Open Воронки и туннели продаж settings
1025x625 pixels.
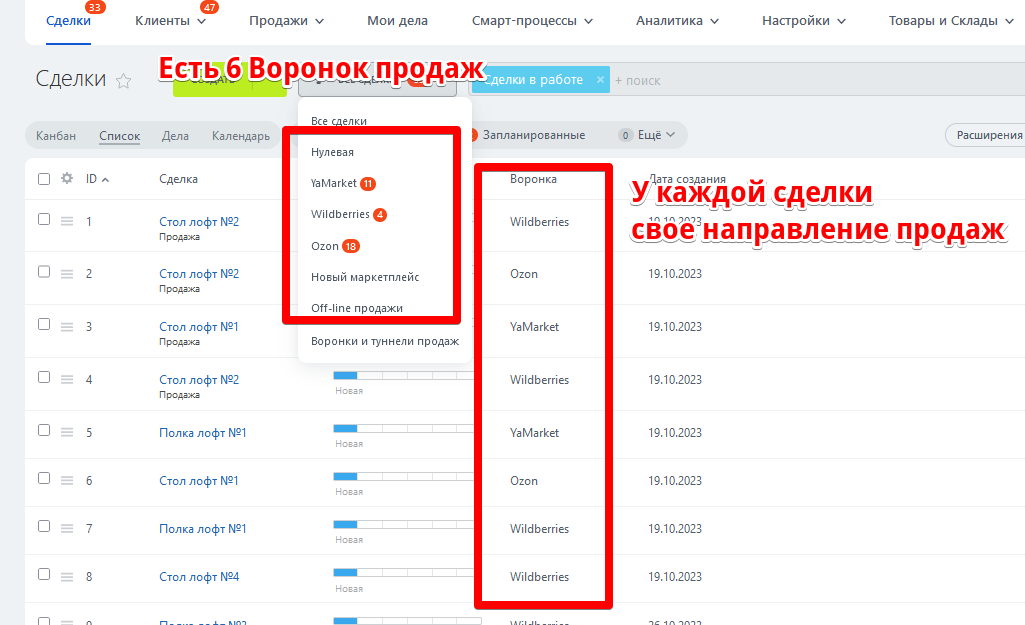(x=384, y=341)
